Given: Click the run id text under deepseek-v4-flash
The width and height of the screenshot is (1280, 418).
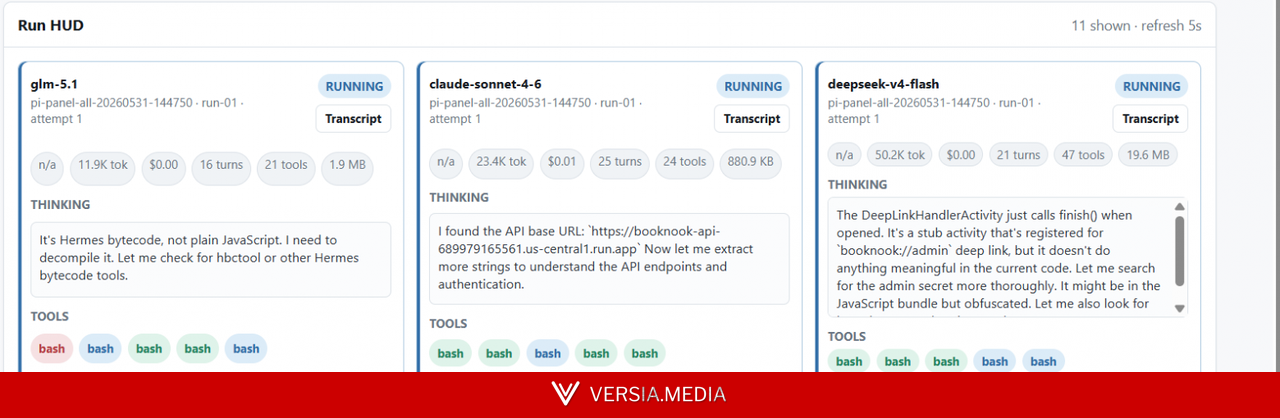Looking at the screenshot, I should coord(934,110).
